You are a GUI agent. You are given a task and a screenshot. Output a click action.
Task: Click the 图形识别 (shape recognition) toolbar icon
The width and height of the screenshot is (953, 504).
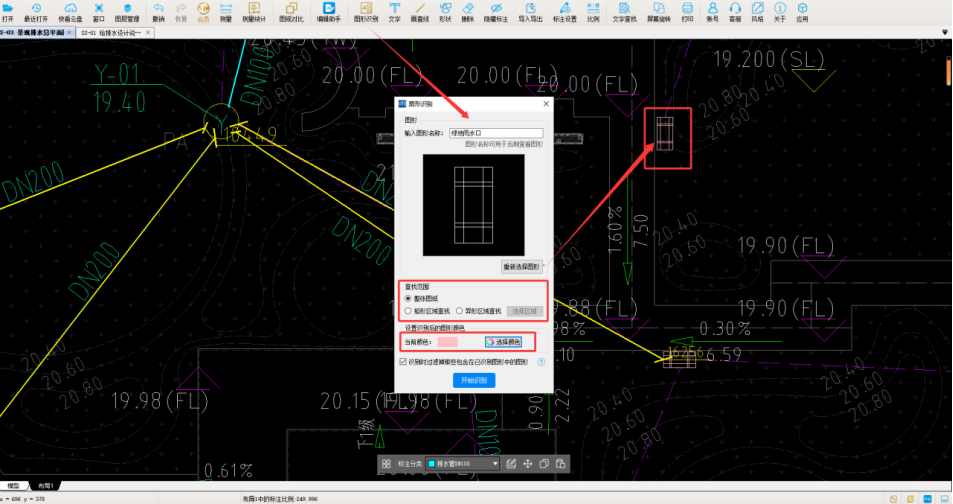[x=367, y=12]
